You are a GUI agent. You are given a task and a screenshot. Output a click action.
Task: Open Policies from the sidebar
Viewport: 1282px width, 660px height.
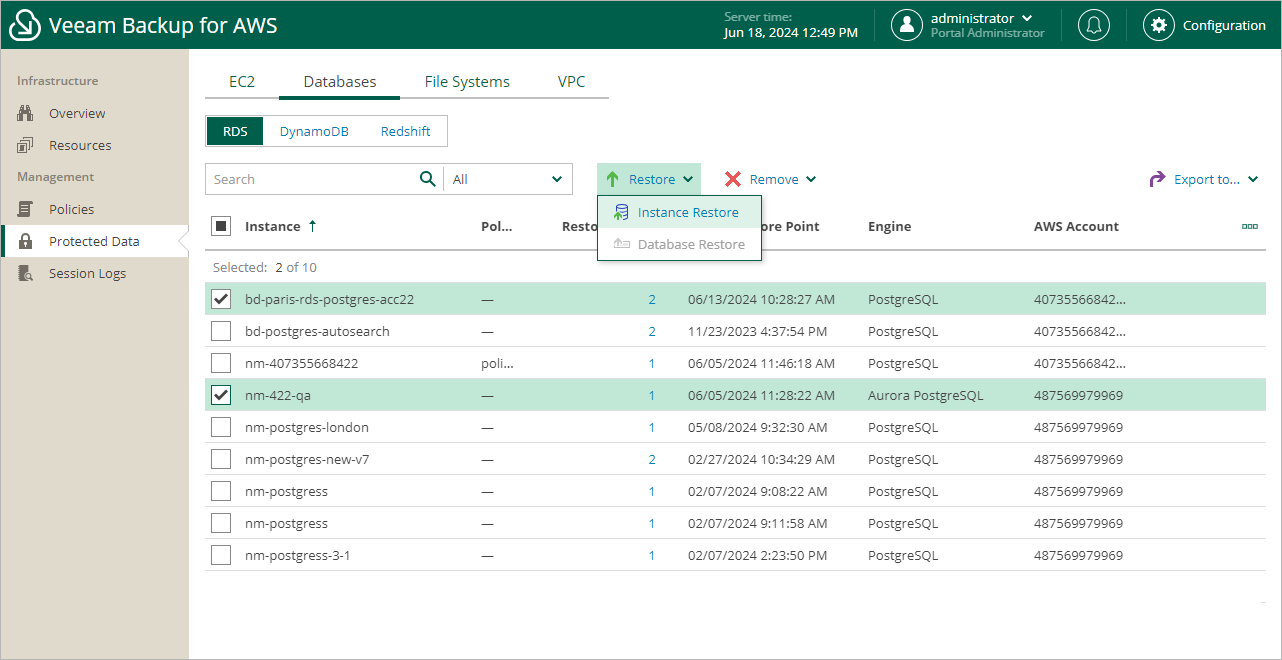(71, 209)
